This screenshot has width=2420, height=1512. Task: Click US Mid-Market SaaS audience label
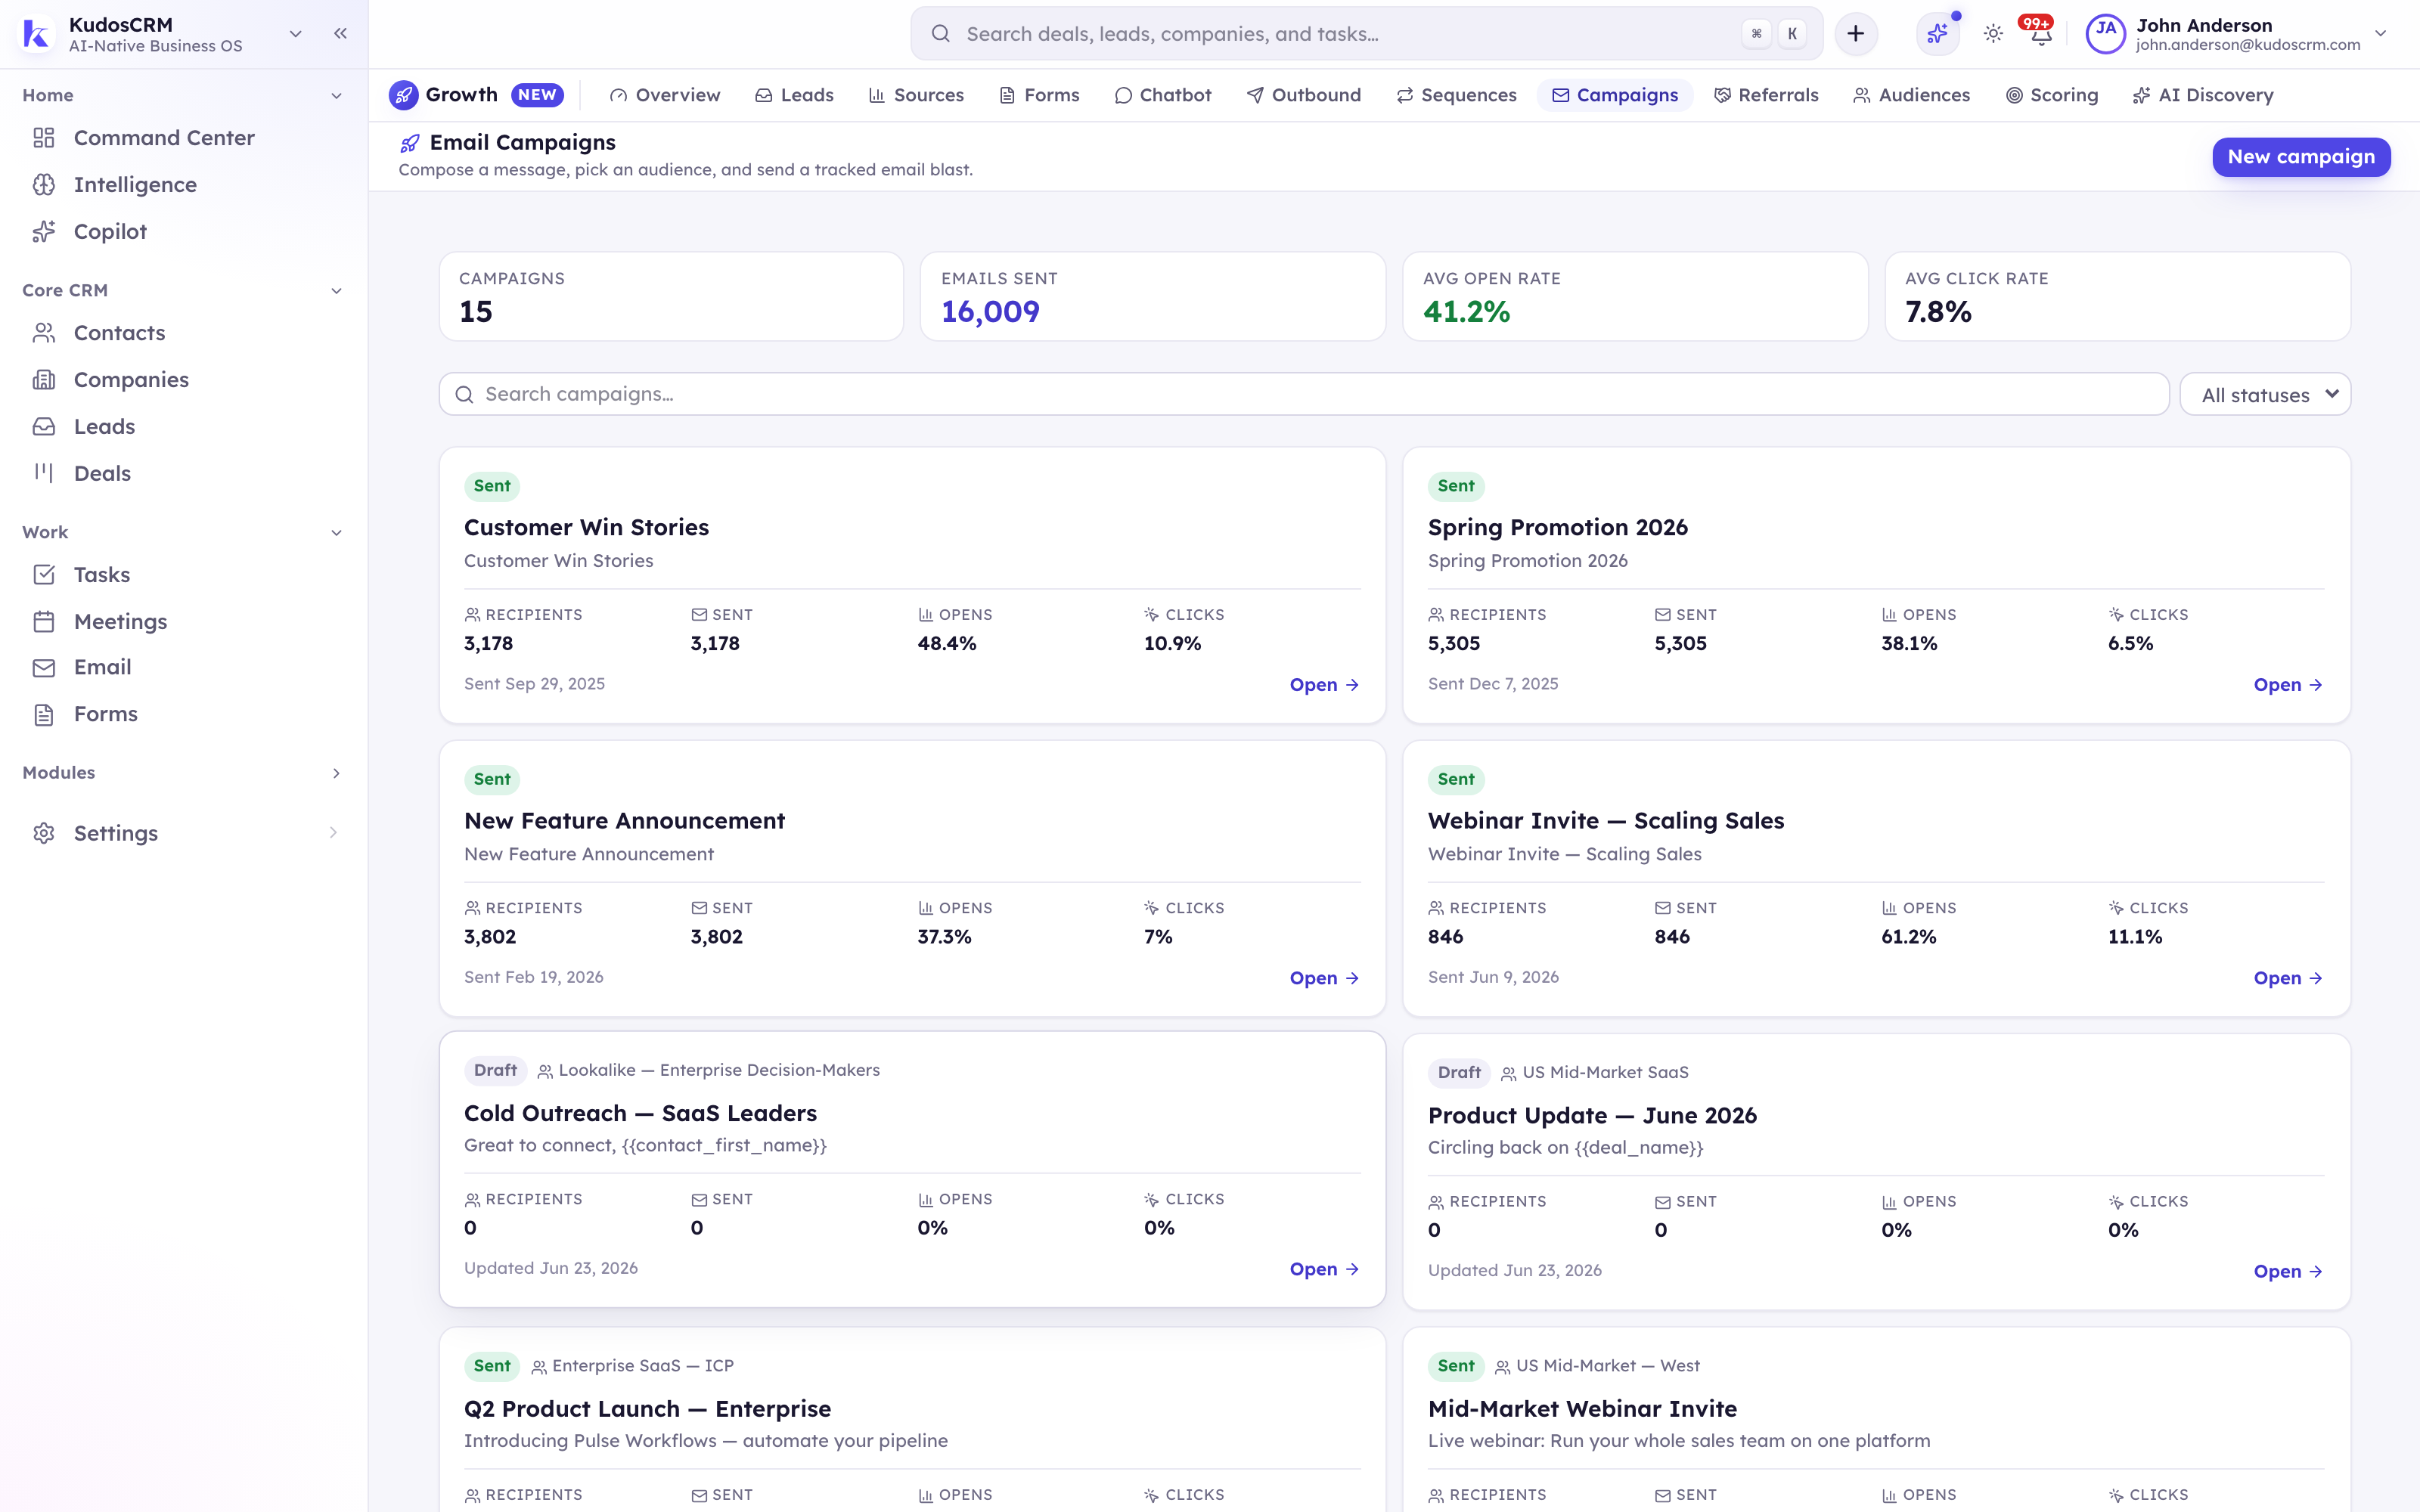click(1605, 1072)
